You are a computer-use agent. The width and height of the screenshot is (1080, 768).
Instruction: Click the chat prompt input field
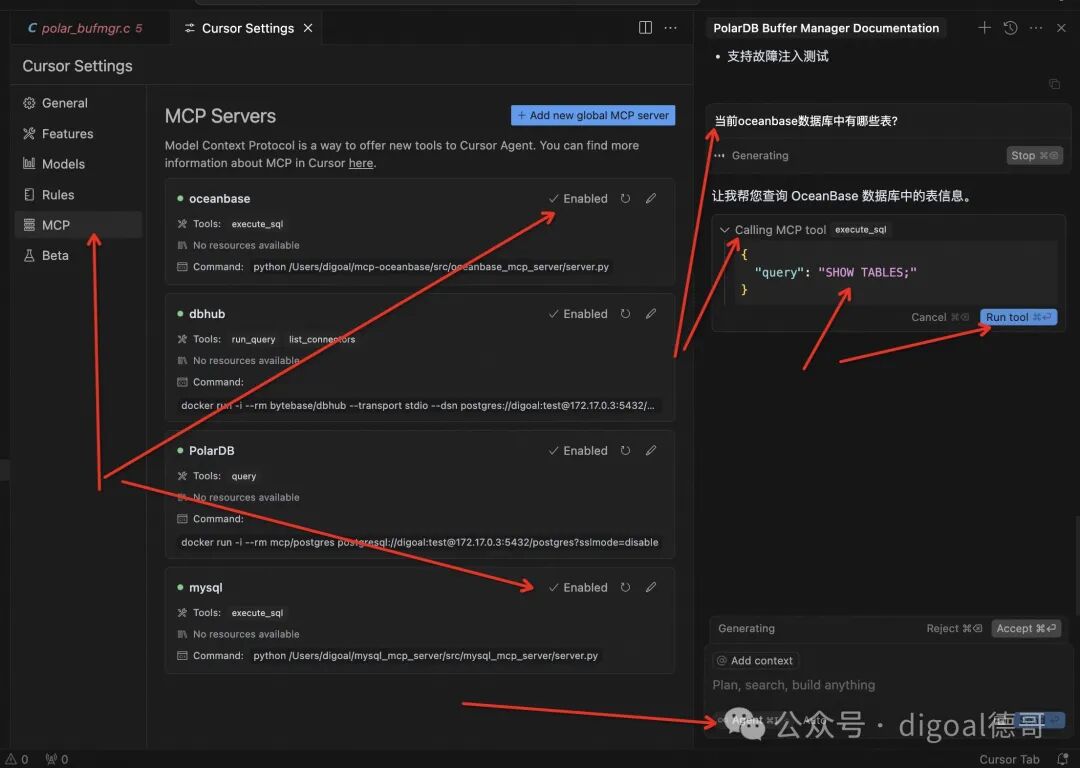(887, 685)
